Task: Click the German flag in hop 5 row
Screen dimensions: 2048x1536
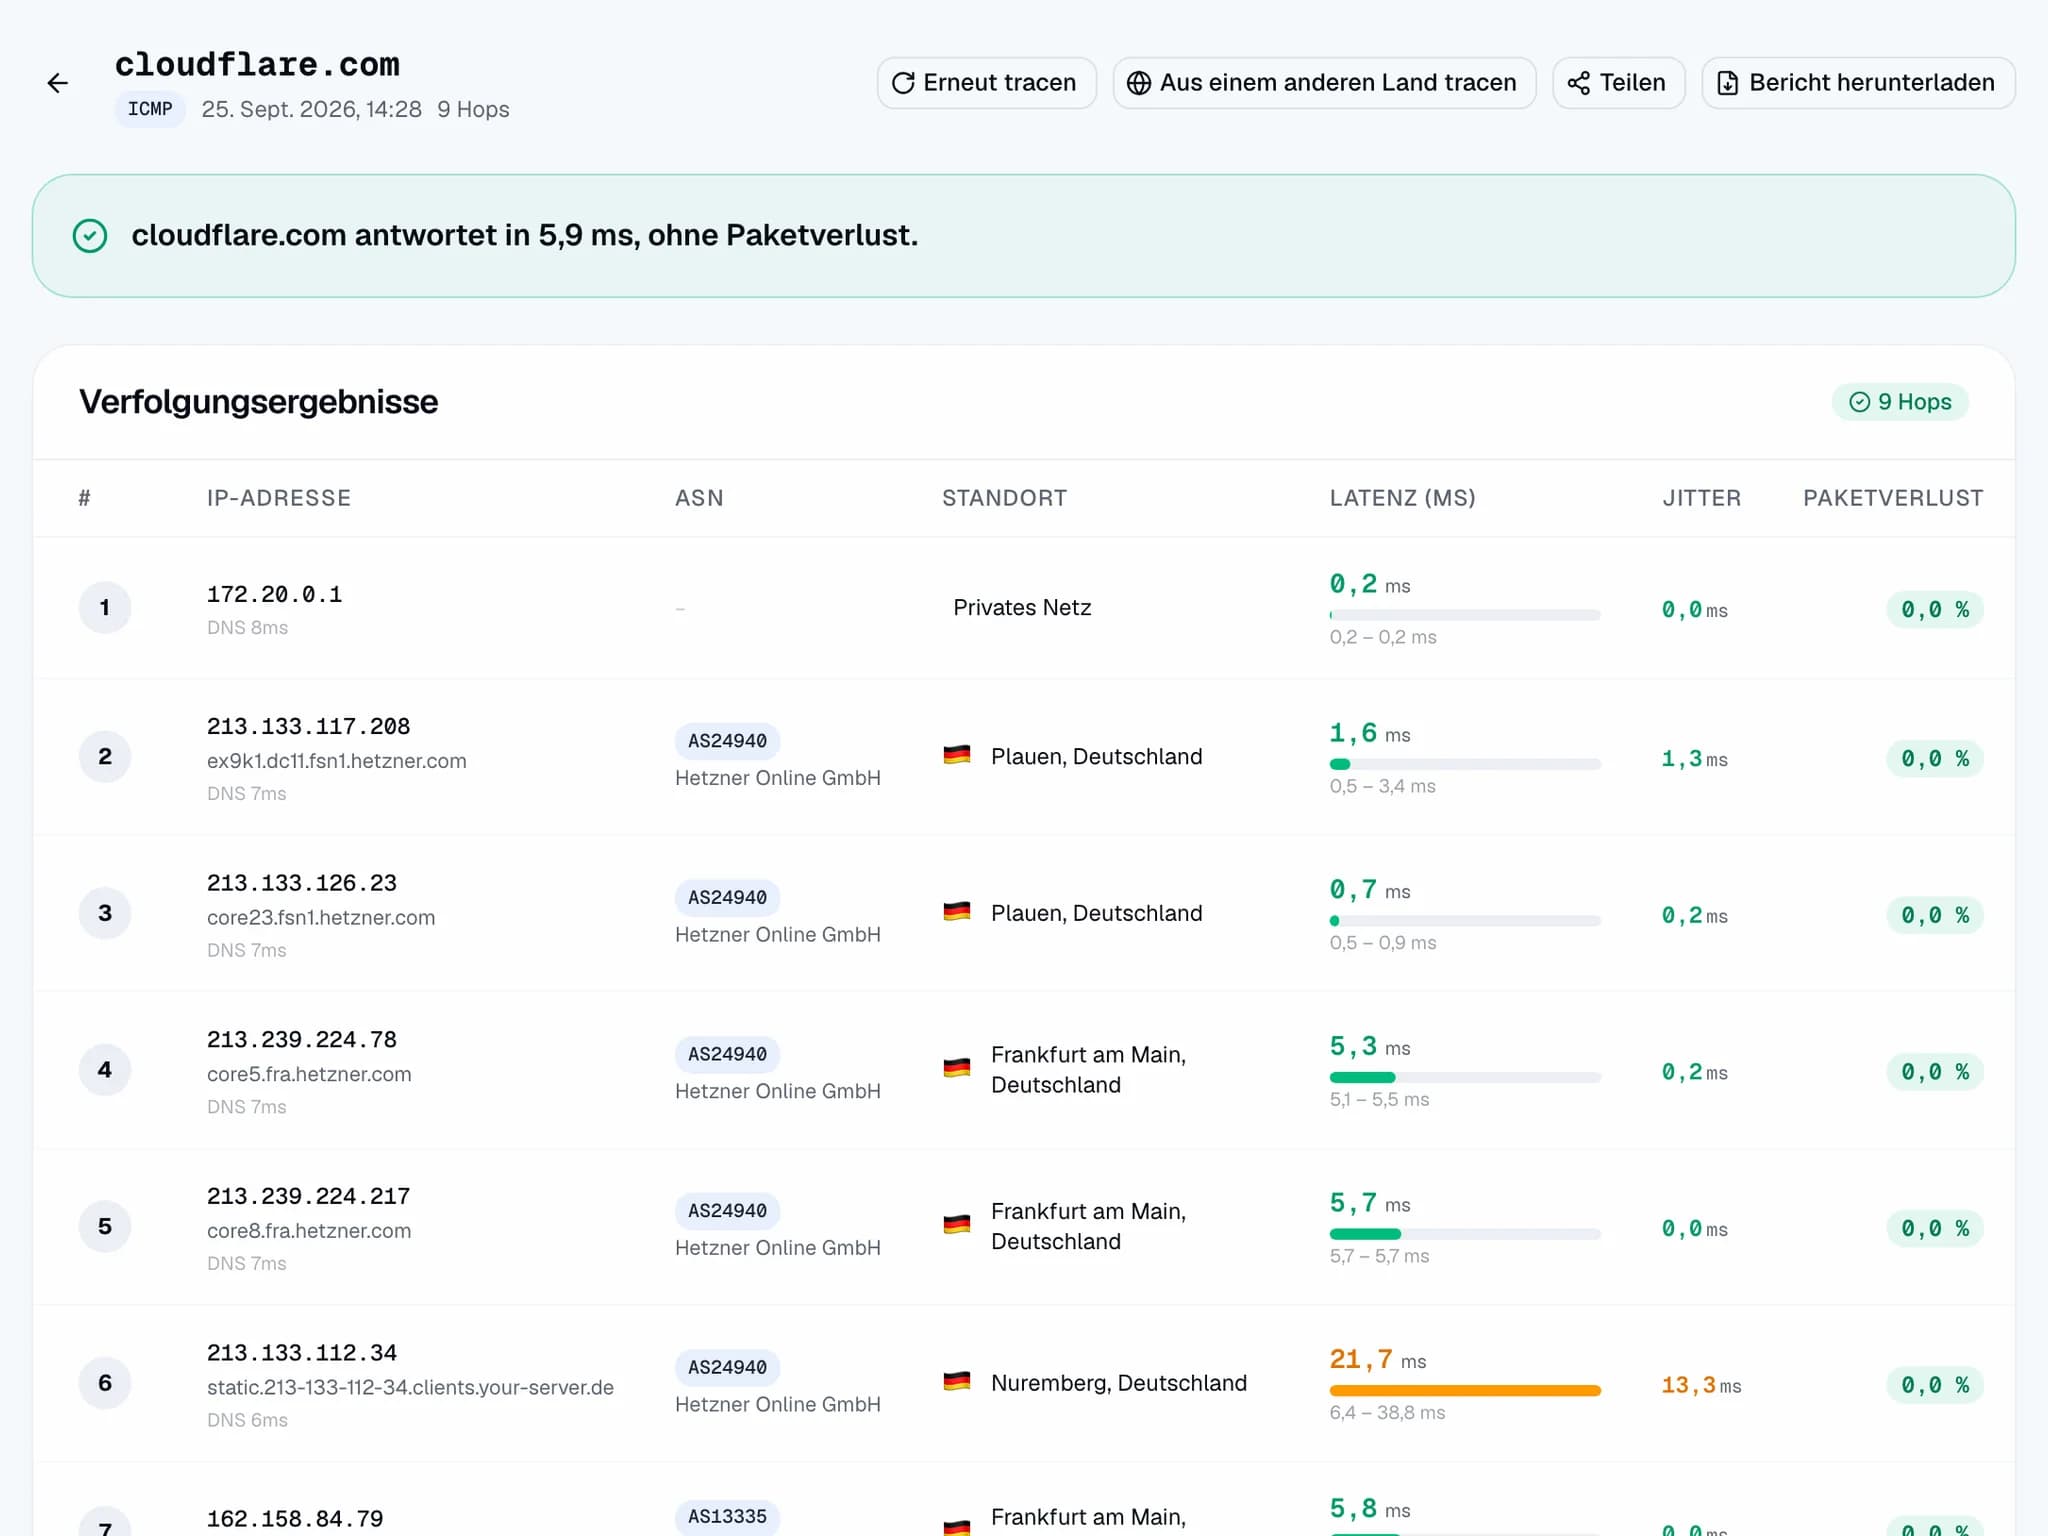Action: [957, 1225]
